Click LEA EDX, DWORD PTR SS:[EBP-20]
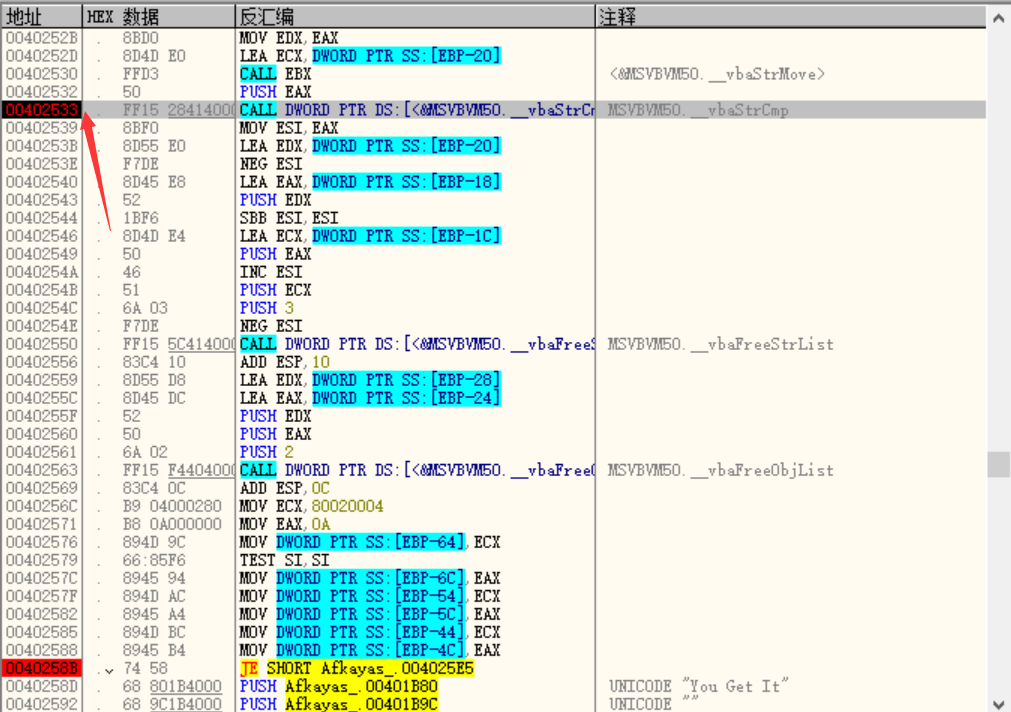The height and width of the screenshot is (712, 1011). tap(370, 146)
